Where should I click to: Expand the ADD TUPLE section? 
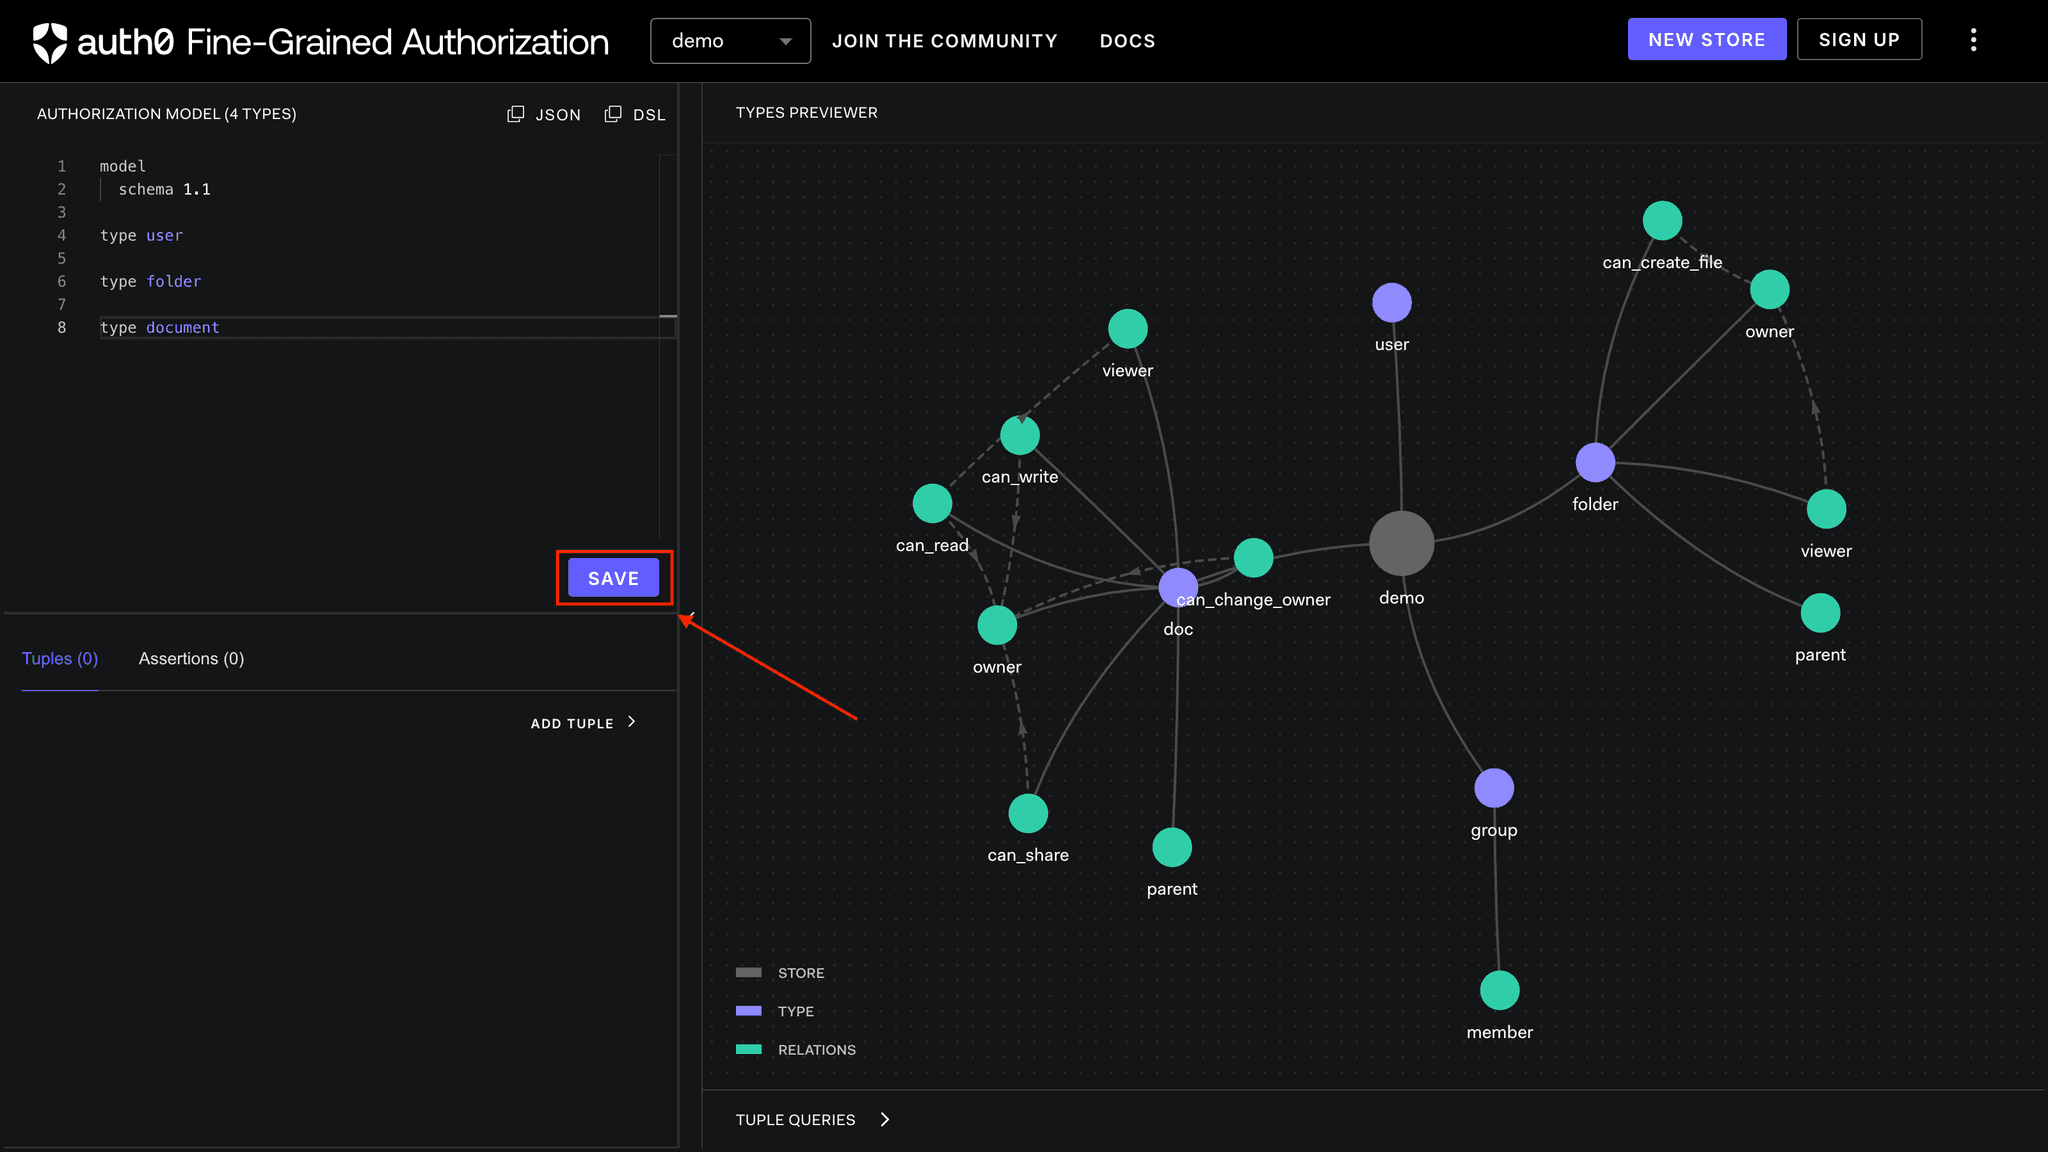click(x=583, y=722)
